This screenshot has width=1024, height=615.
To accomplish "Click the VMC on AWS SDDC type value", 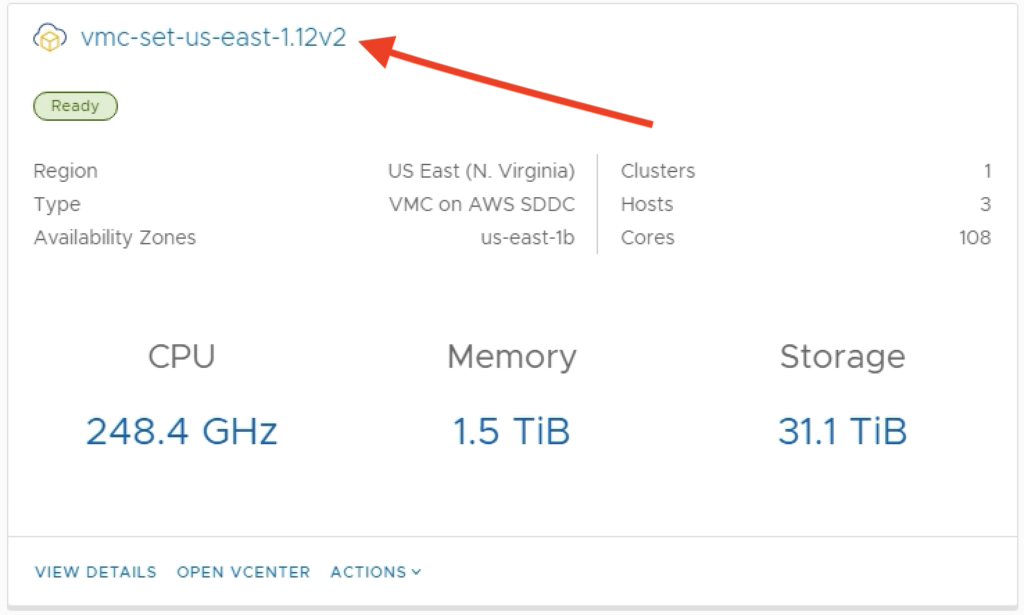I will click(482, 204).
